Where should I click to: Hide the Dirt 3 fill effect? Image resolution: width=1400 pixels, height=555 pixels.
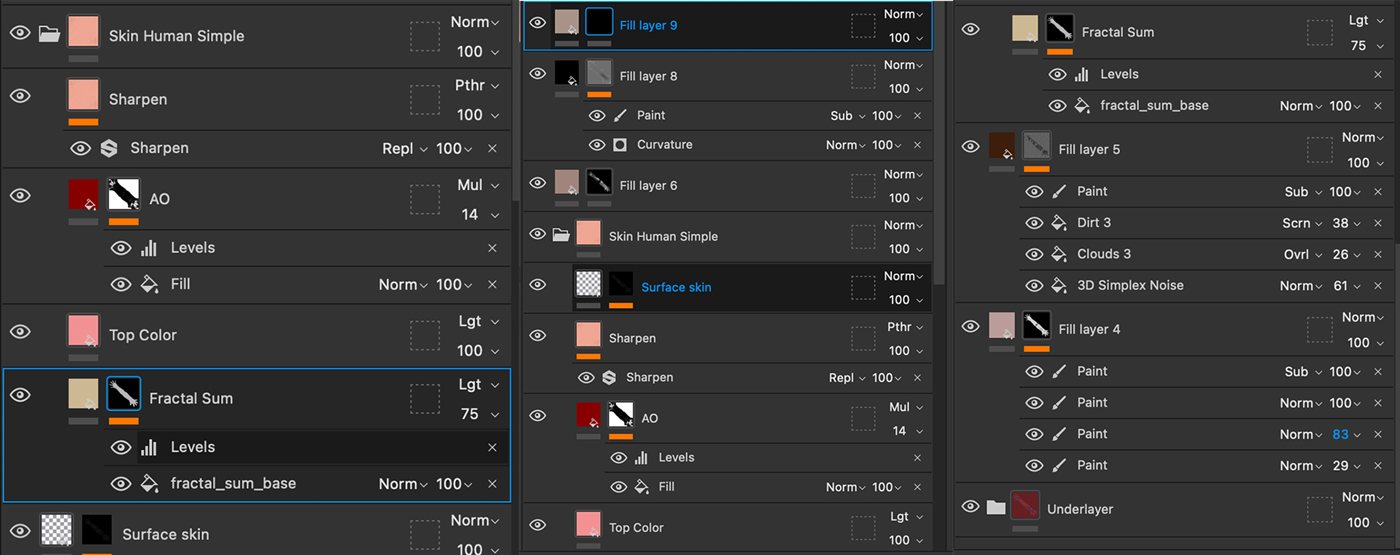[x=1034, y=223]
